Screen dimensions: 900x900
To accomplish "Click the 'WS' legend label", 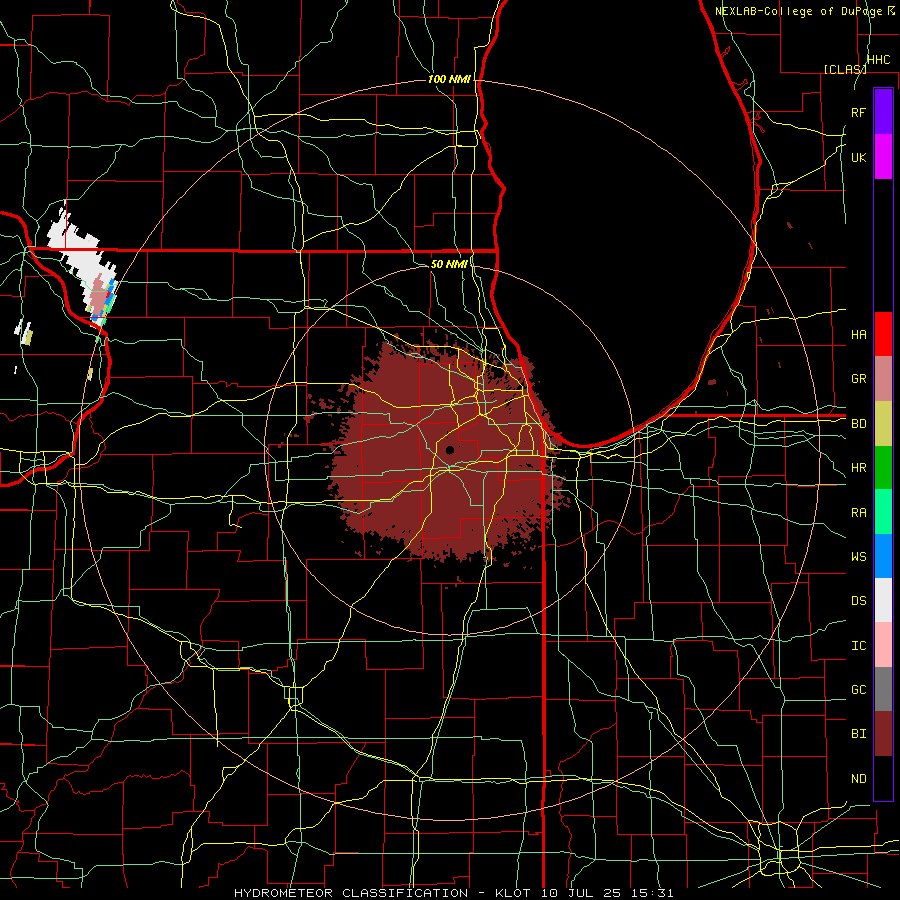I will [858, 556].
